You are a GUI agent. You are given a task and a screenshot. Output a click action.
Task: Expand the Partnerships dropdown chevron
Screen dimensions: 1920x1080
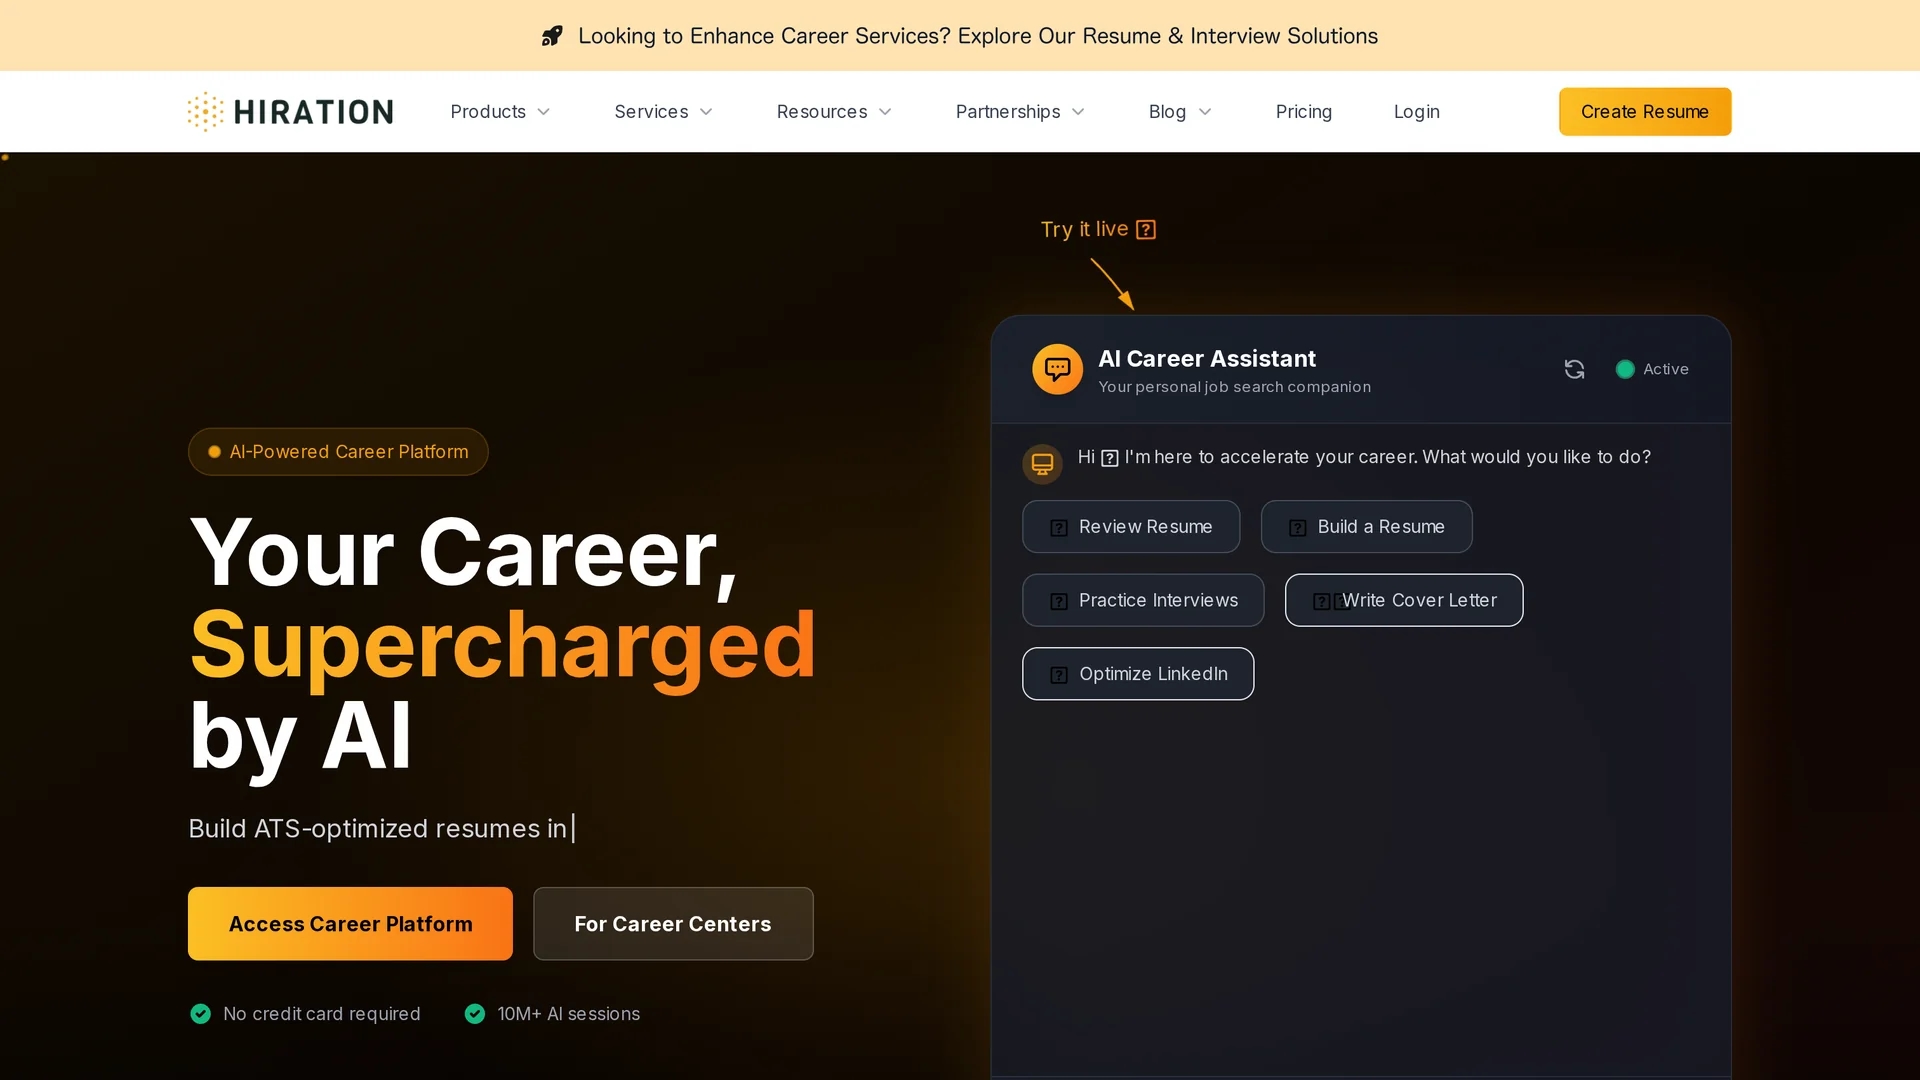click(x=1078, y=112)
